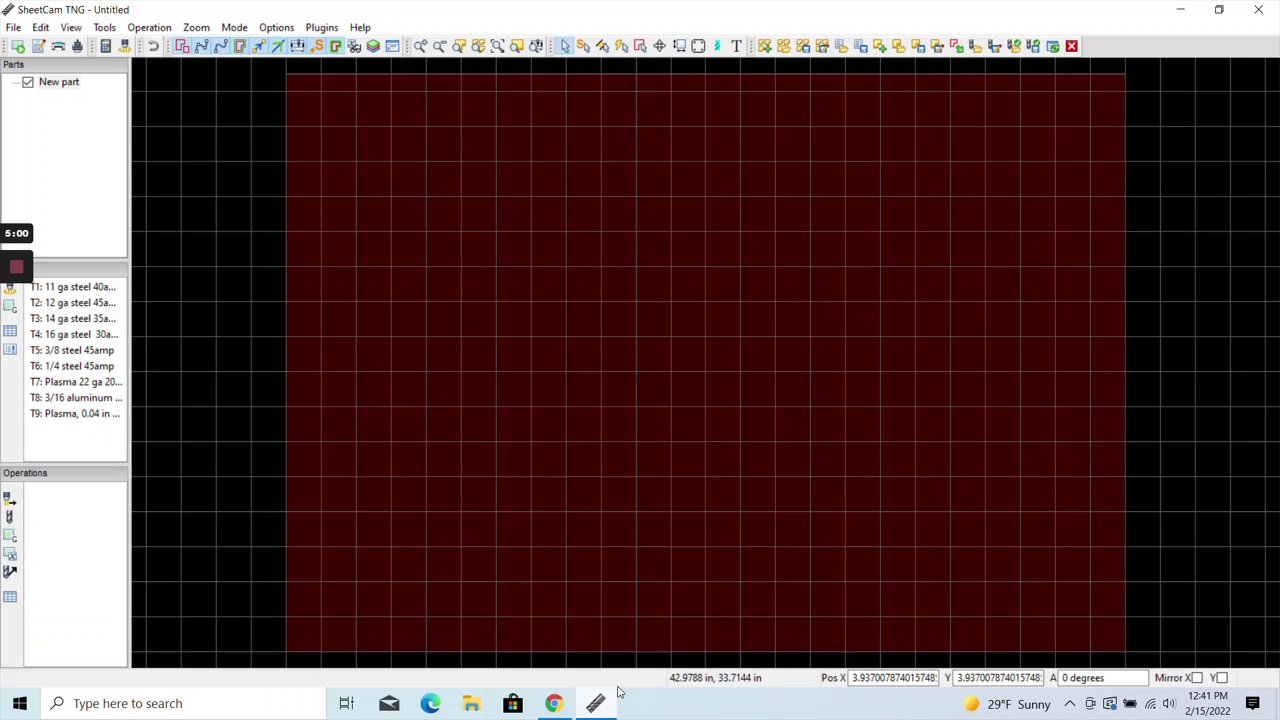This screenshot has width=1280, height=720.
Task: Click the taskbar search box
Action: tap(184, 703)
